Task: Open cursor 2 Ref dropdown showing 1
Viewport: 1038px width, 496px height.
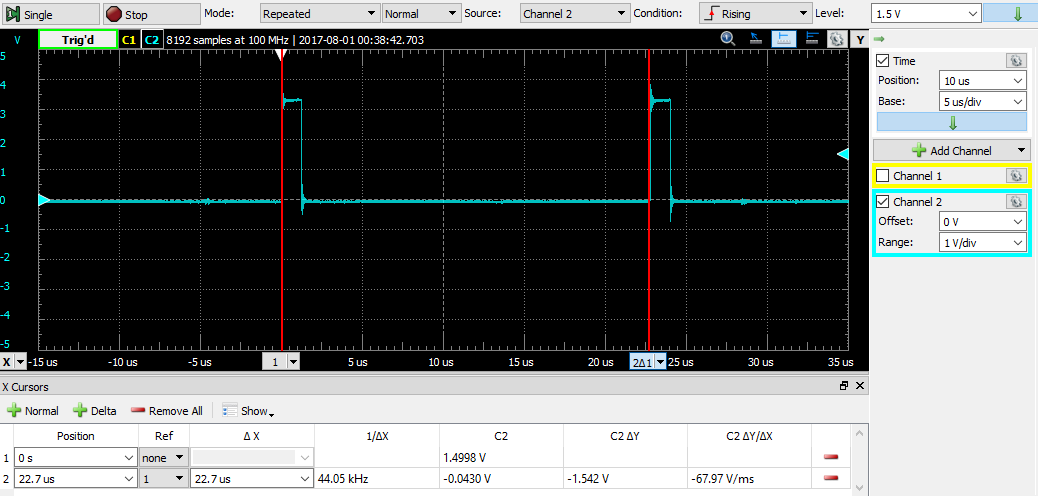Action: pyautogui.click(x=163, y=478)
